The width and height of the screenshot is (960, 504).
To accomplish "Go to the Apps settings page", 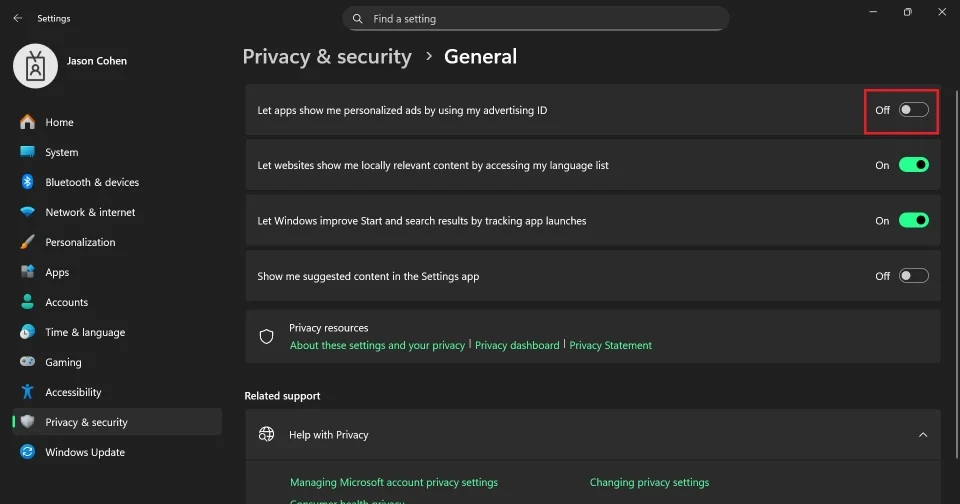I will [x=57, y=272].
